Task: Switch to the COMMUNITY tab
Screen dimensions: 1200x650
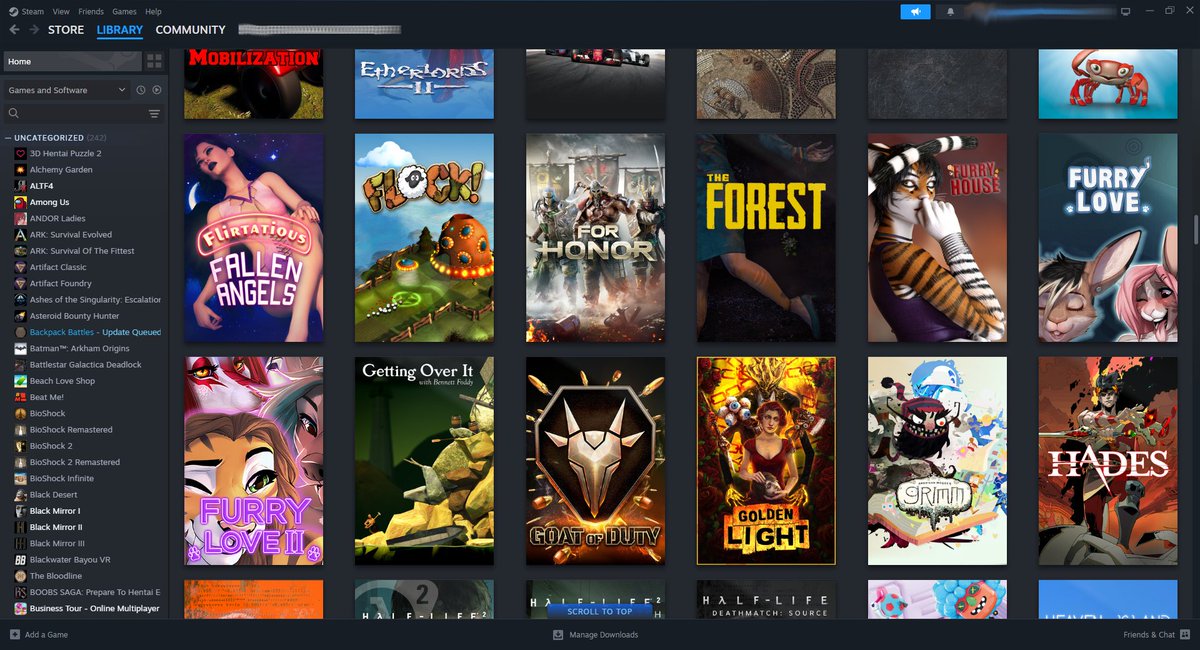Action: click(190, 30)
